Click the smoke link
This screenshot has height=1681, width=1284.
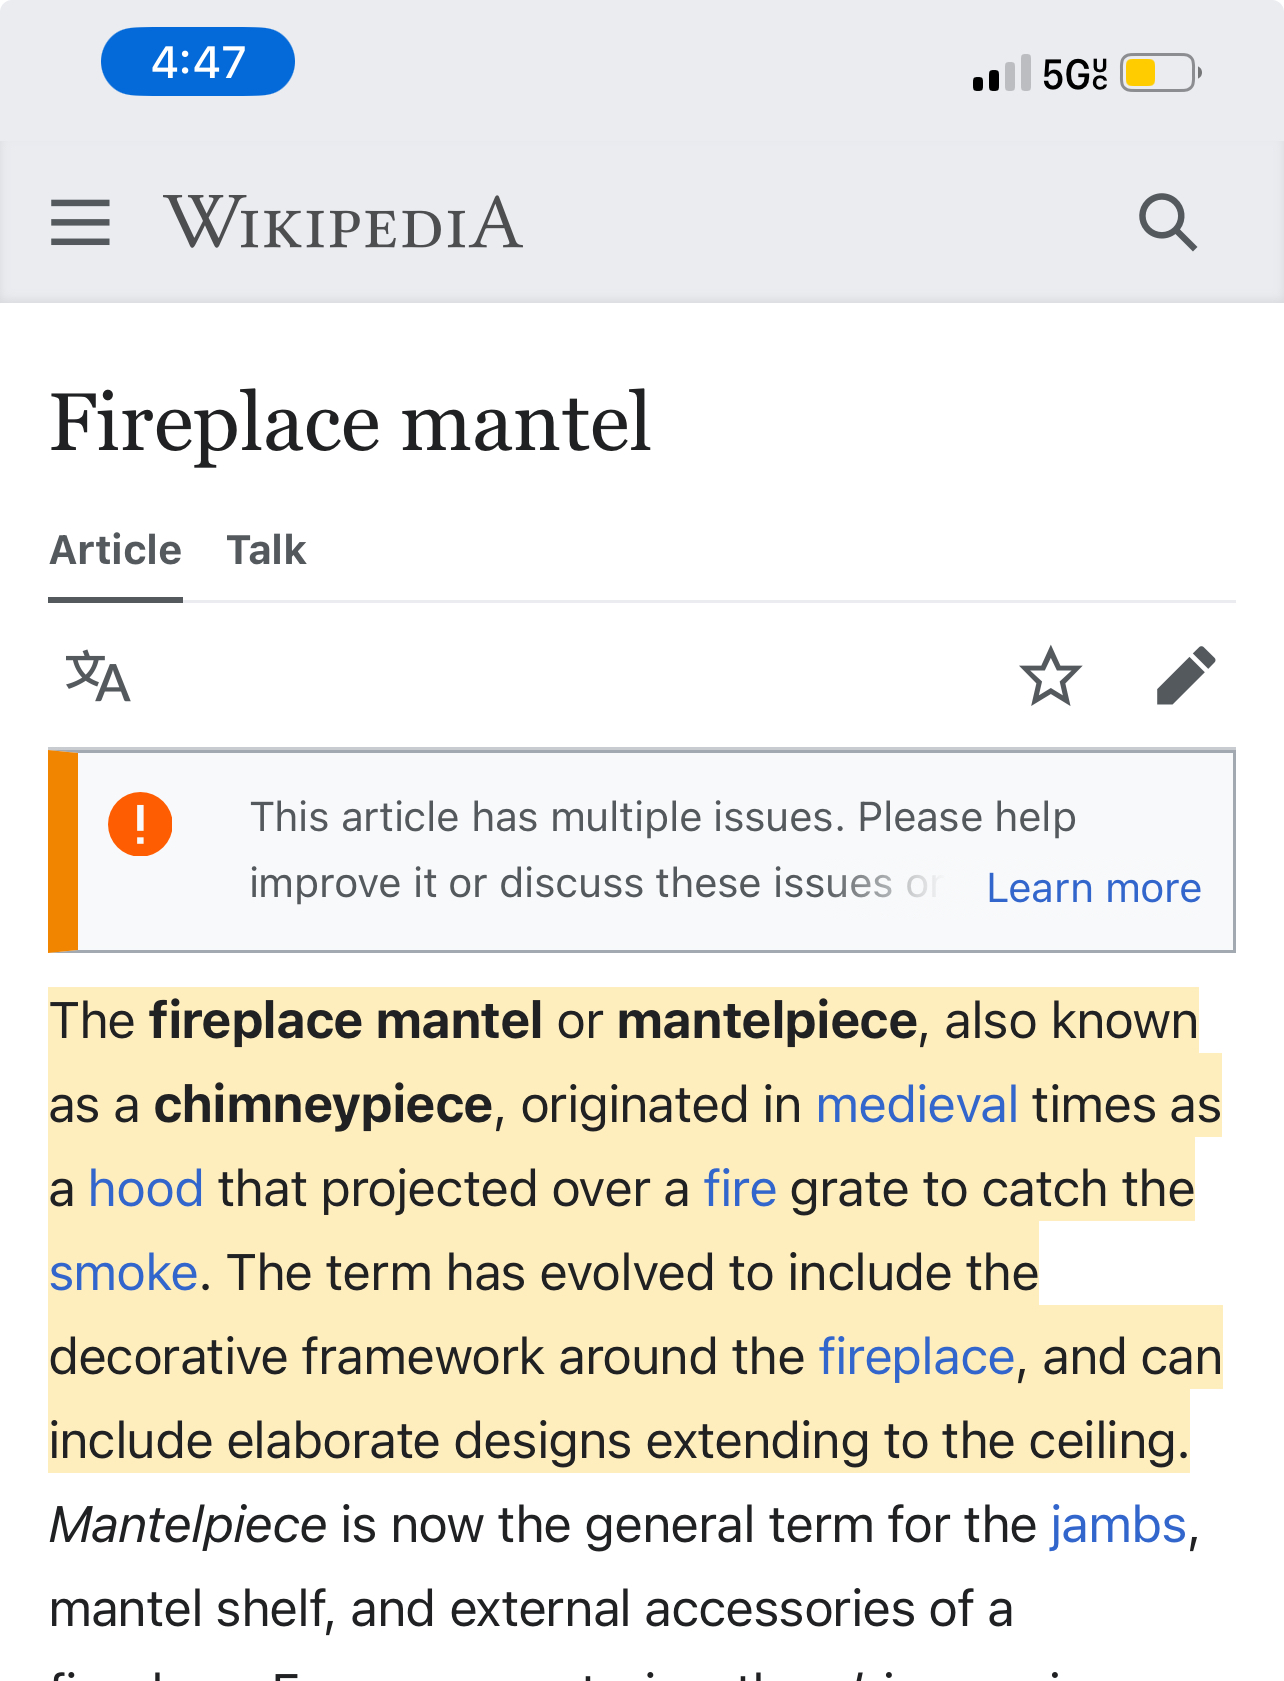[x=124, y=1273]
